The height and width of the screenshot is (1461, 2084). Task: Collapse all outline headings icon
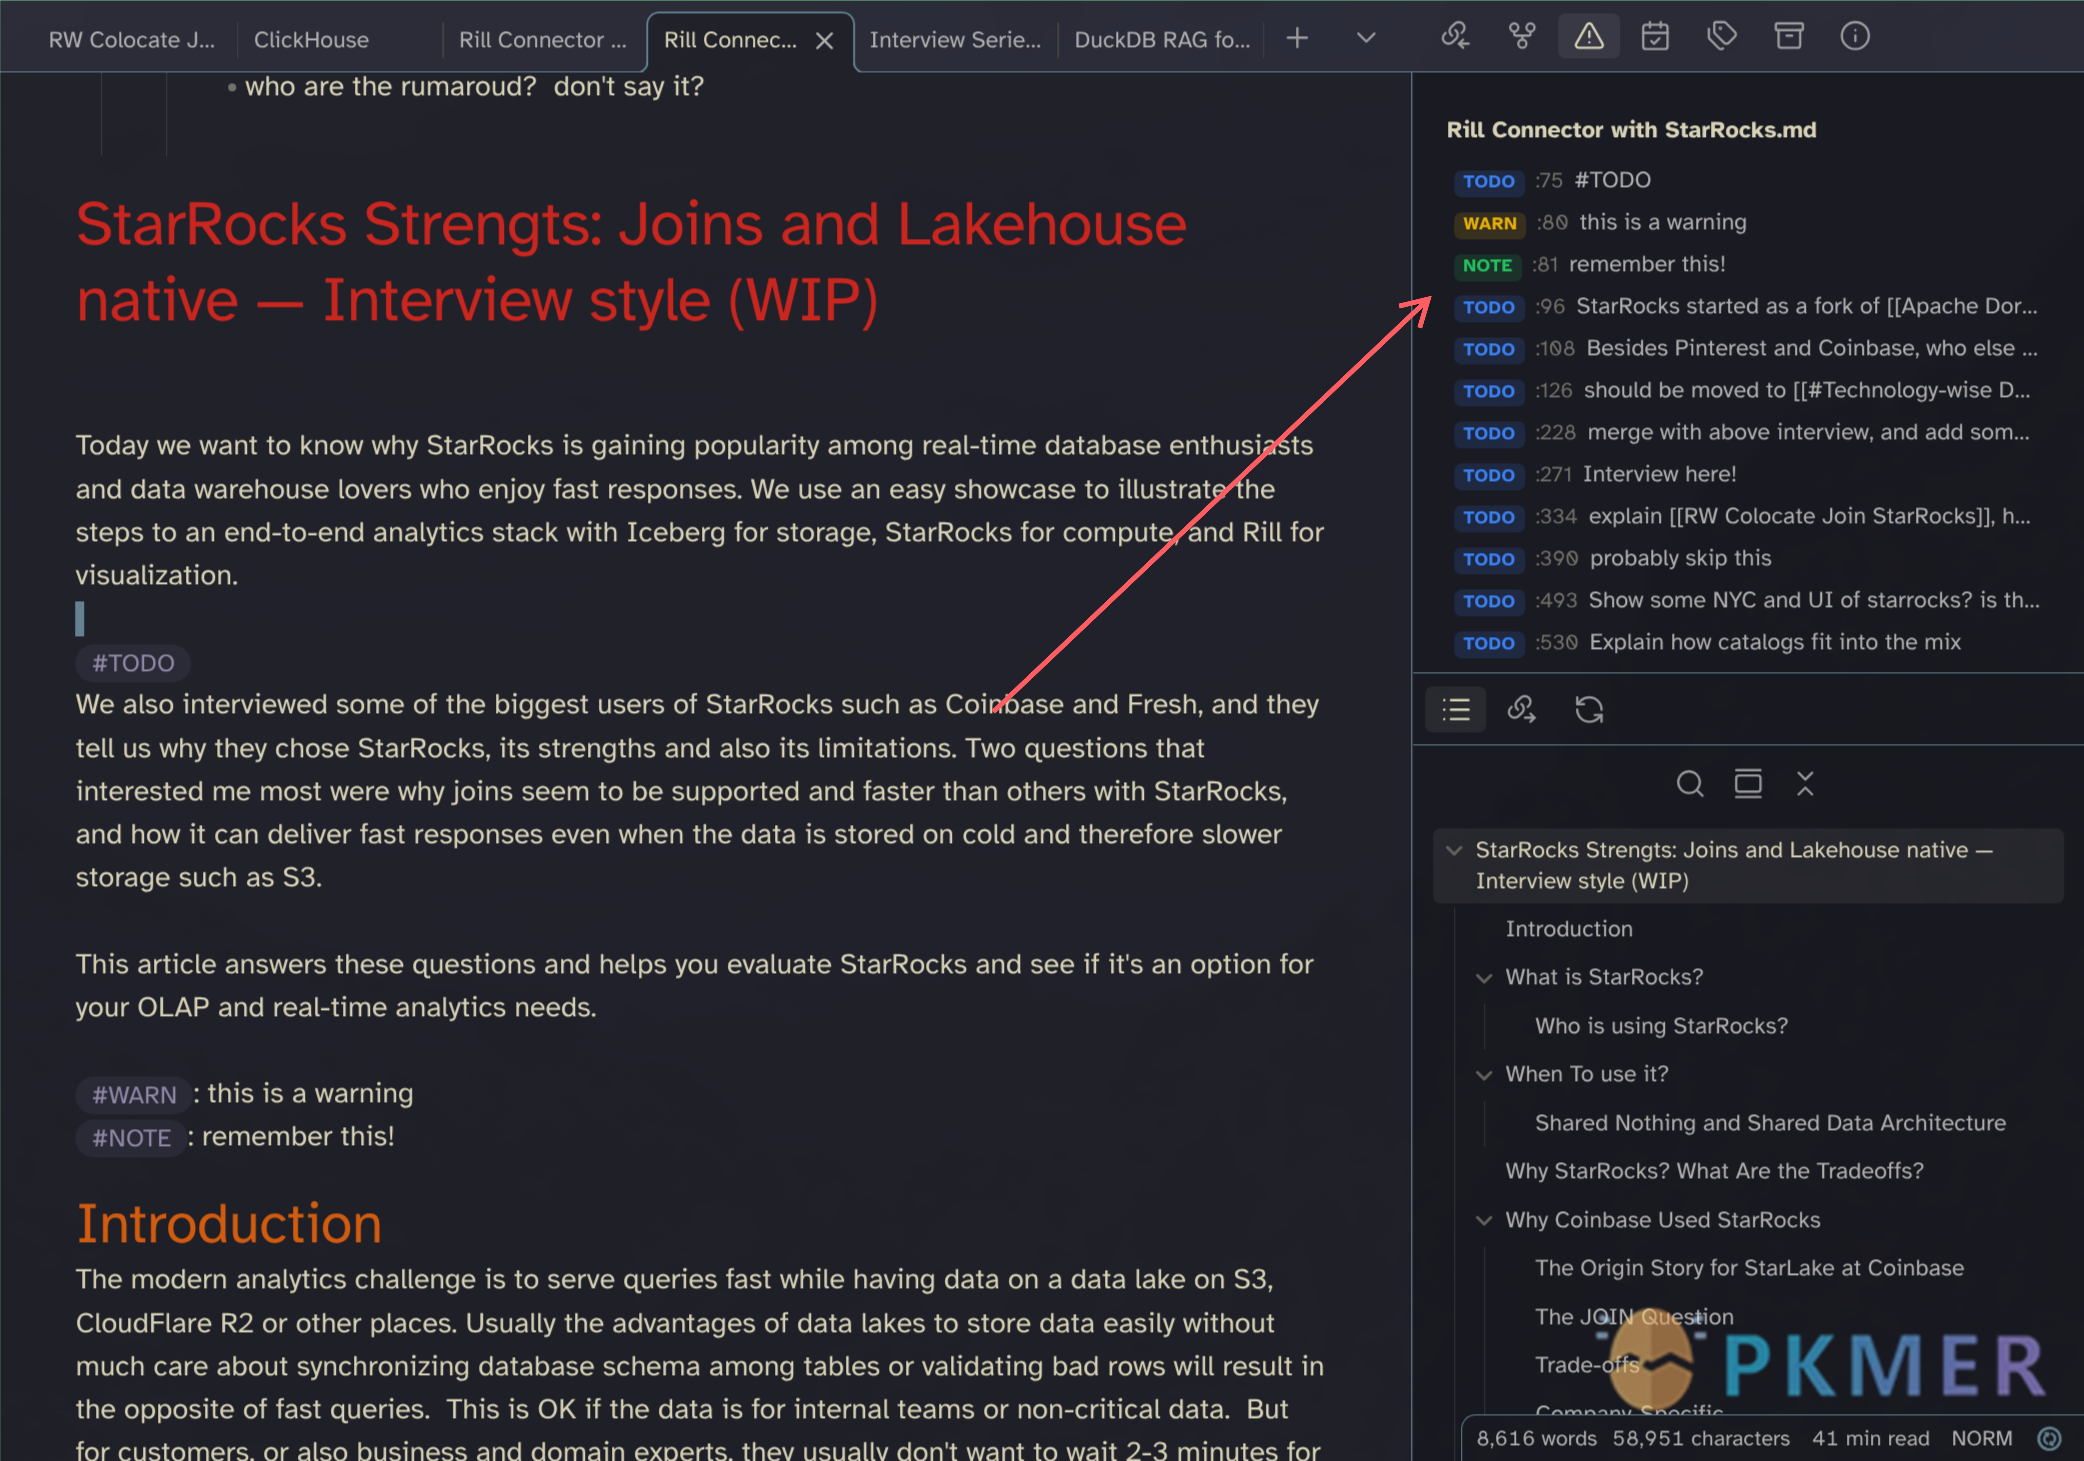tap(1805, 784)
